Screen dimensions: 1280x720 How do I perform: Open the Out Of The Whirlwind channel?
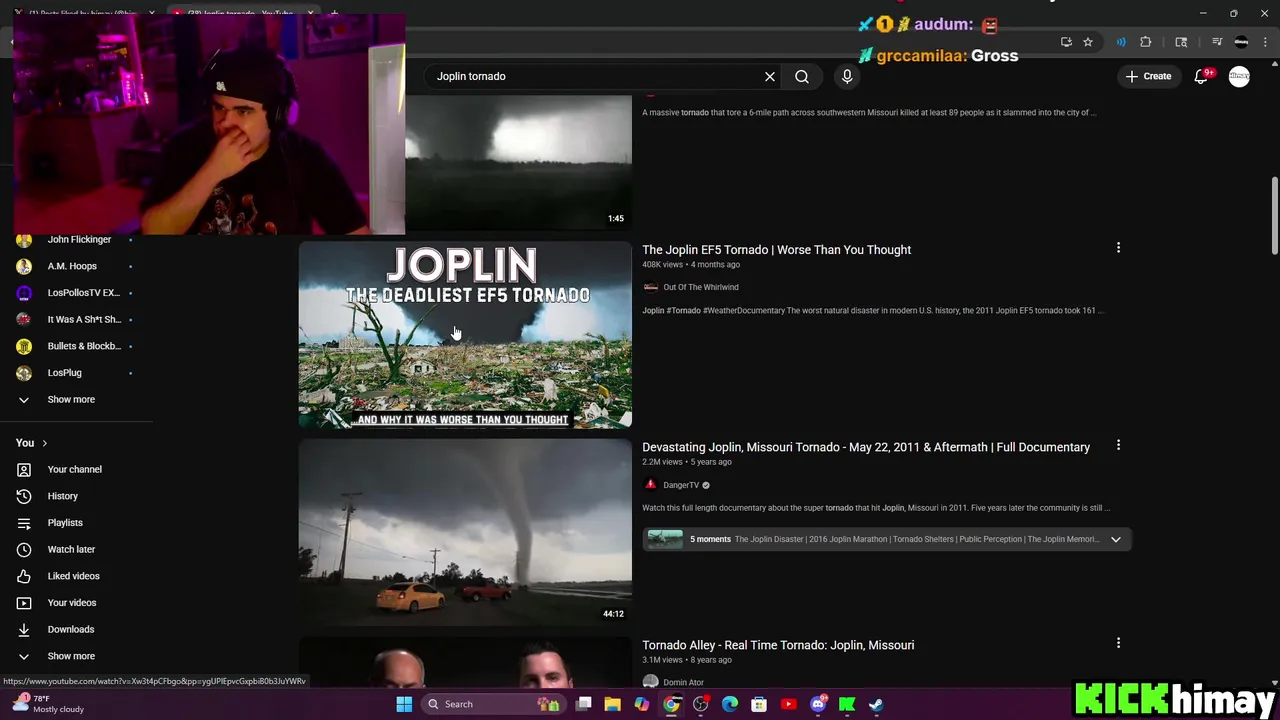[700, 287]
